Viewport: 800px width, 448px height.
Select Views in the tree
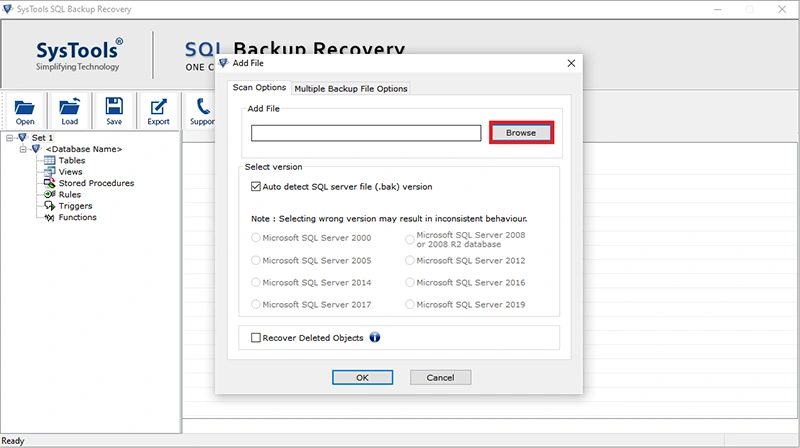[70, 171]
